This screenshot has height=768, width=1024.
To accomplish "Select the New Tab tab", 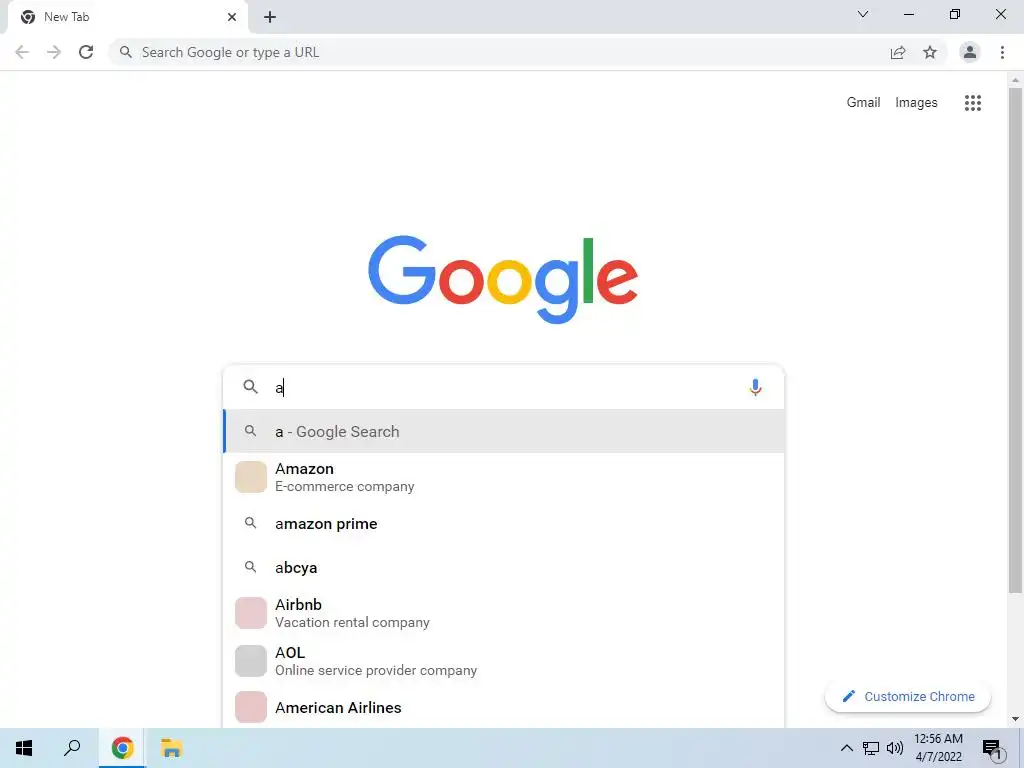I will coord(127,17).
